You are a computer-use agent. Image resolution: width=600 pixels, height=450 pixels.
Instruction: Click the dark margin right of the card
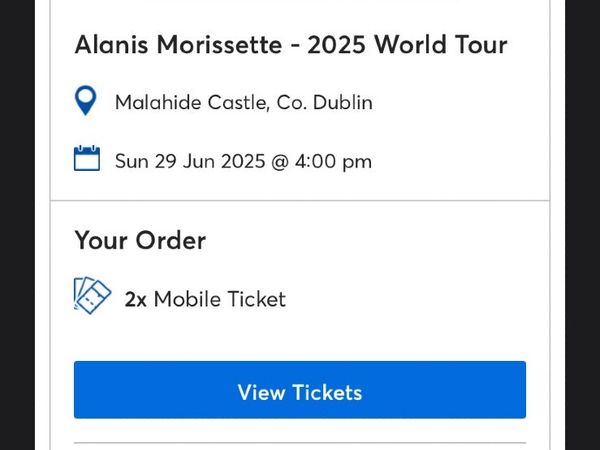[x=582, y=225]
